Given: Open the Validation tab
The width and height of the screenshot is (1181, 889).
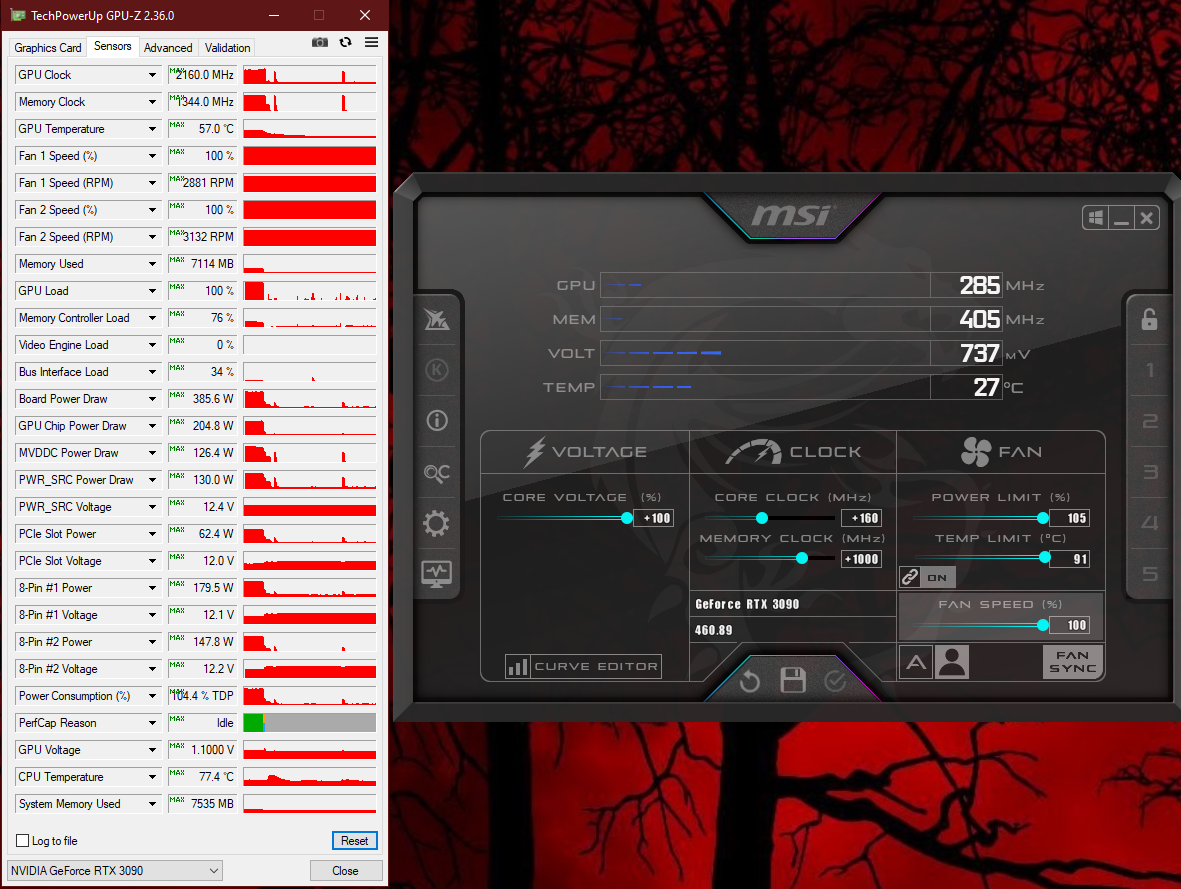Looking at the screenshot, I should pos(227,47).
